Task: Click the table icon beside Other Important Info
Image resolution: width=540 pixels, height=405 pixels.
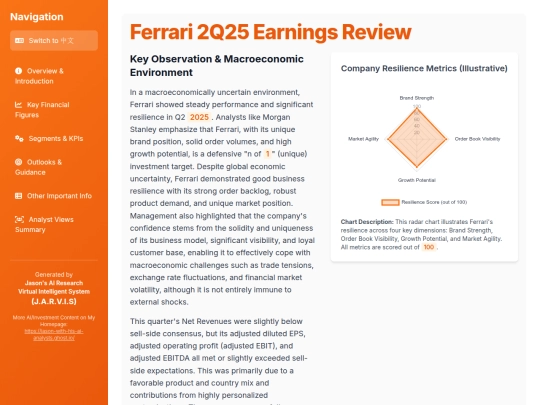Action: tap(19, 196)
